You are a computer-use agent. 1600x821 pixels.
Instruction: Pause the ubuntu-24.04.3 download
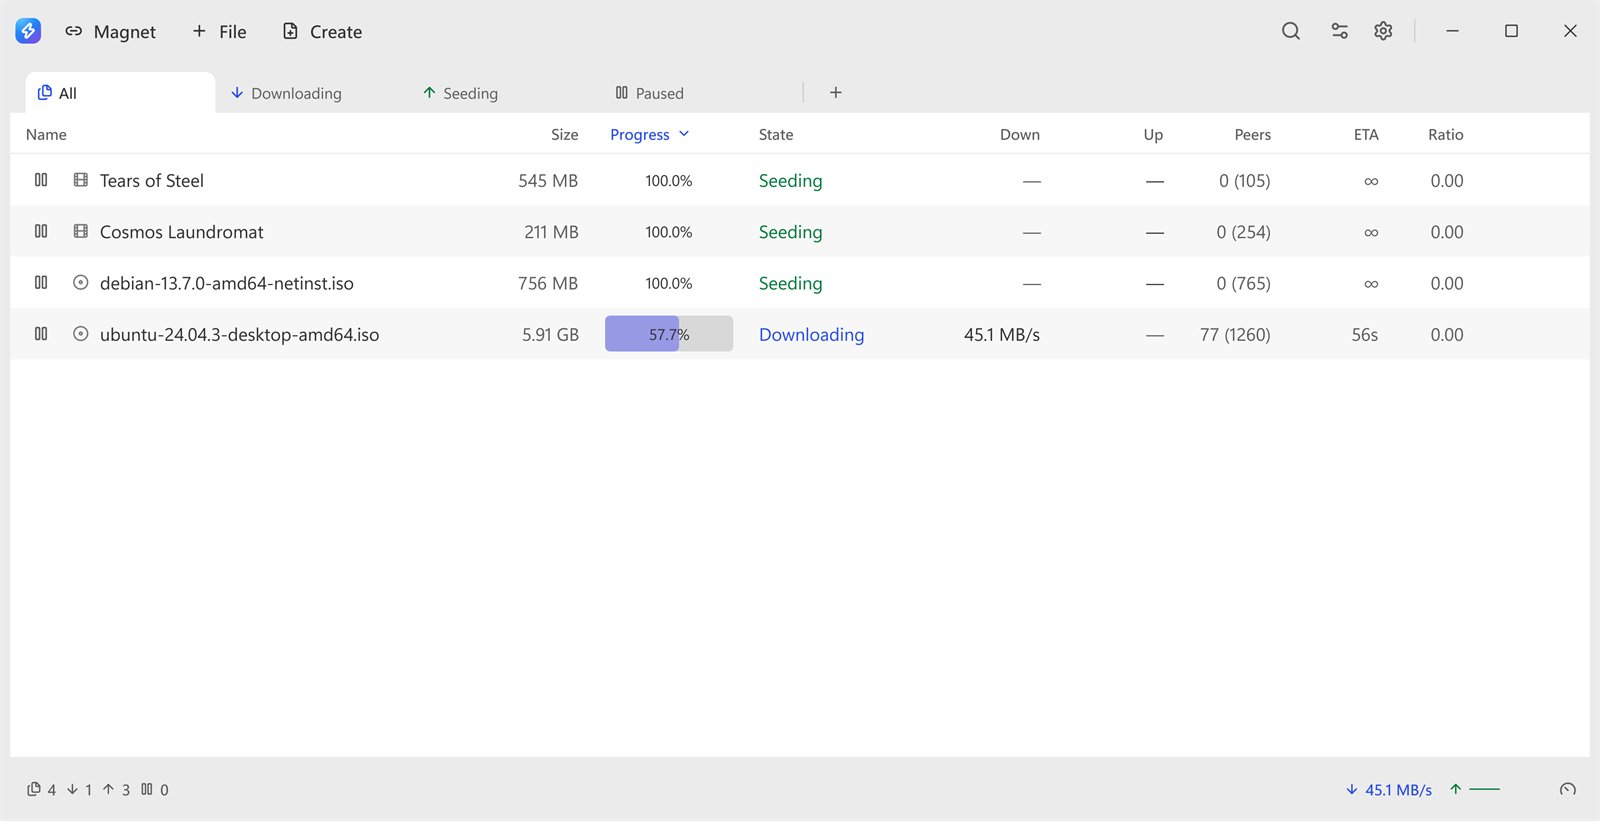[41, 334]
